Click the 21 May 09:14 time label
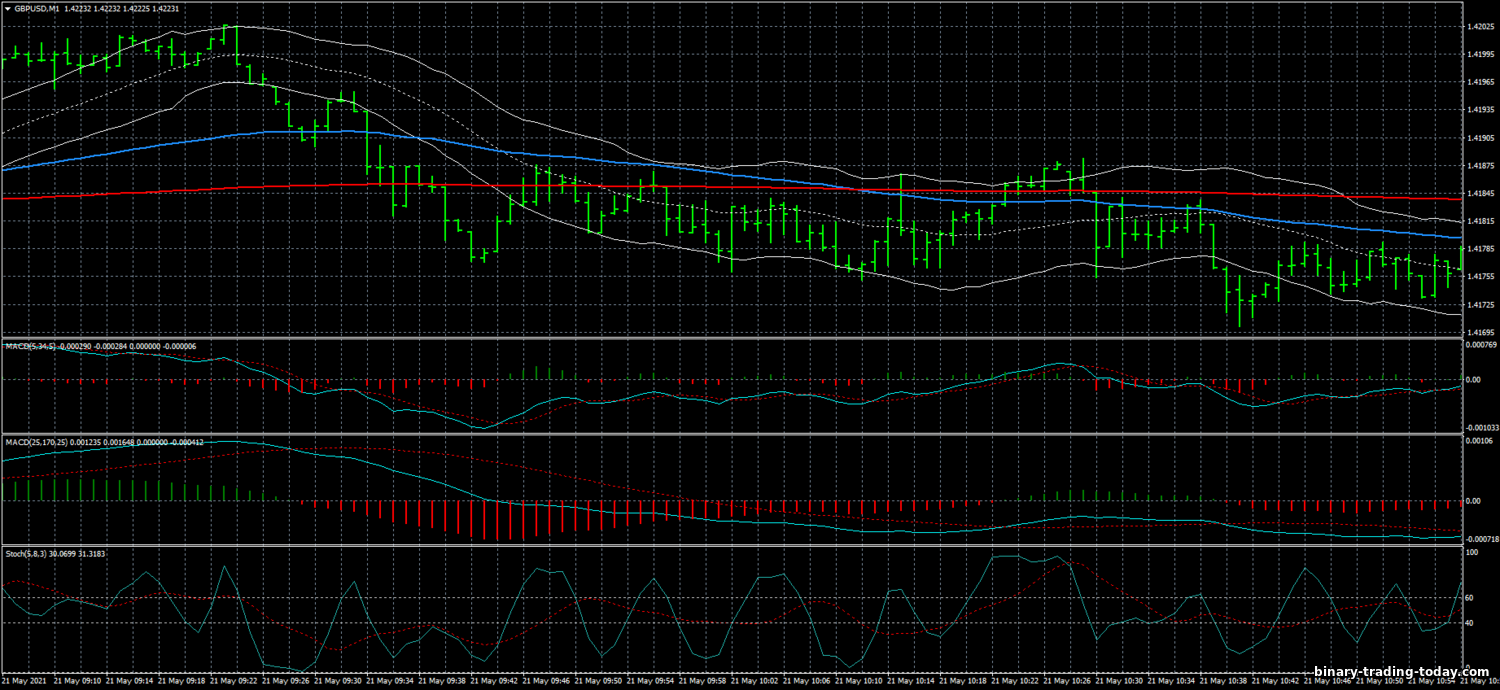The width and height of the screenshot is (1500, 690). pyautogui.click(x=130, y=679)
